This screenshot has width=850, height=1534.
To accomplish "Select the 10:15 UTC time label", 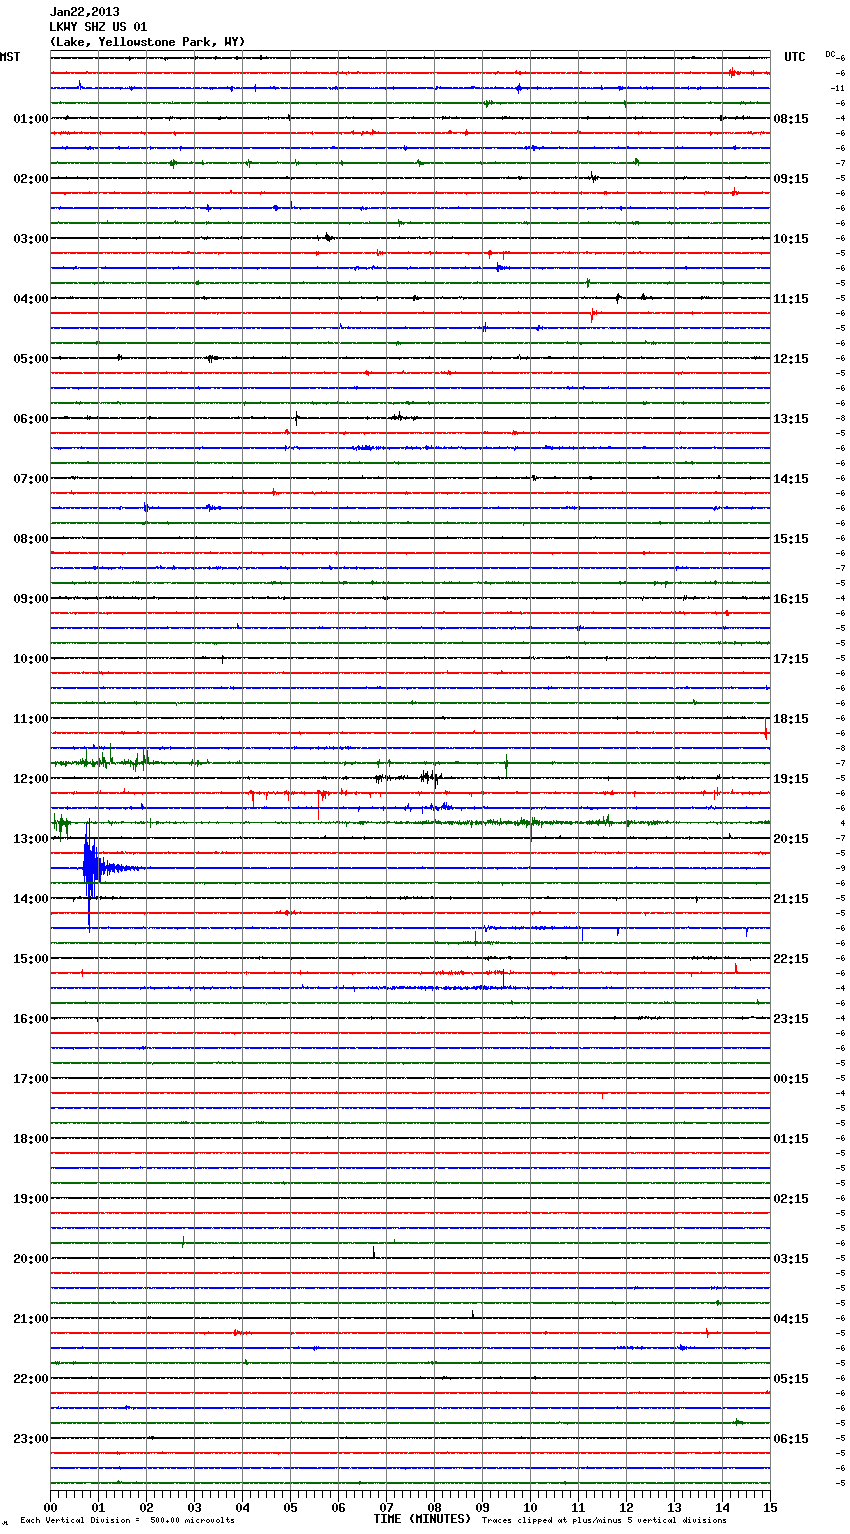I will coord(791,239).
